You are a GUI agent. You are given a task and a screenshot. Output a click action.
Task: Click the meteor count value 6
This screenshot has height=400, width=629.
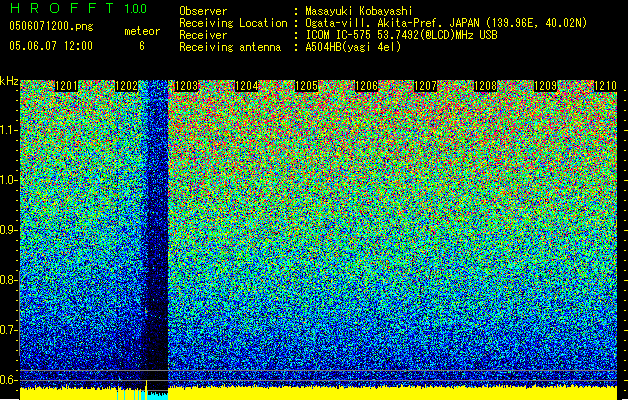142,46
